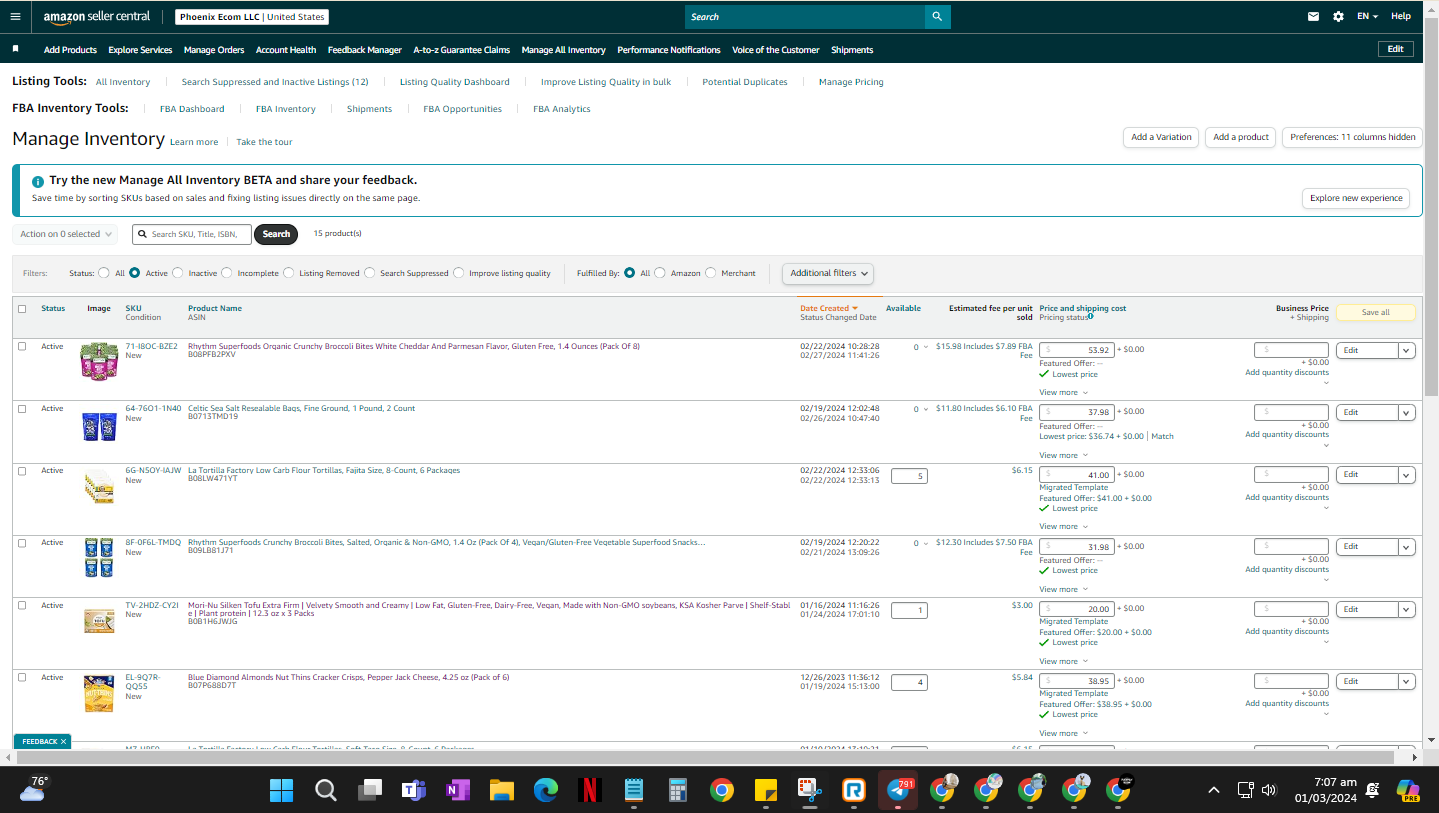Image resolution: width=1439 pixels, height=813 pixels.
Task: Click Help in the top bar
Action: click(1401, 16)
